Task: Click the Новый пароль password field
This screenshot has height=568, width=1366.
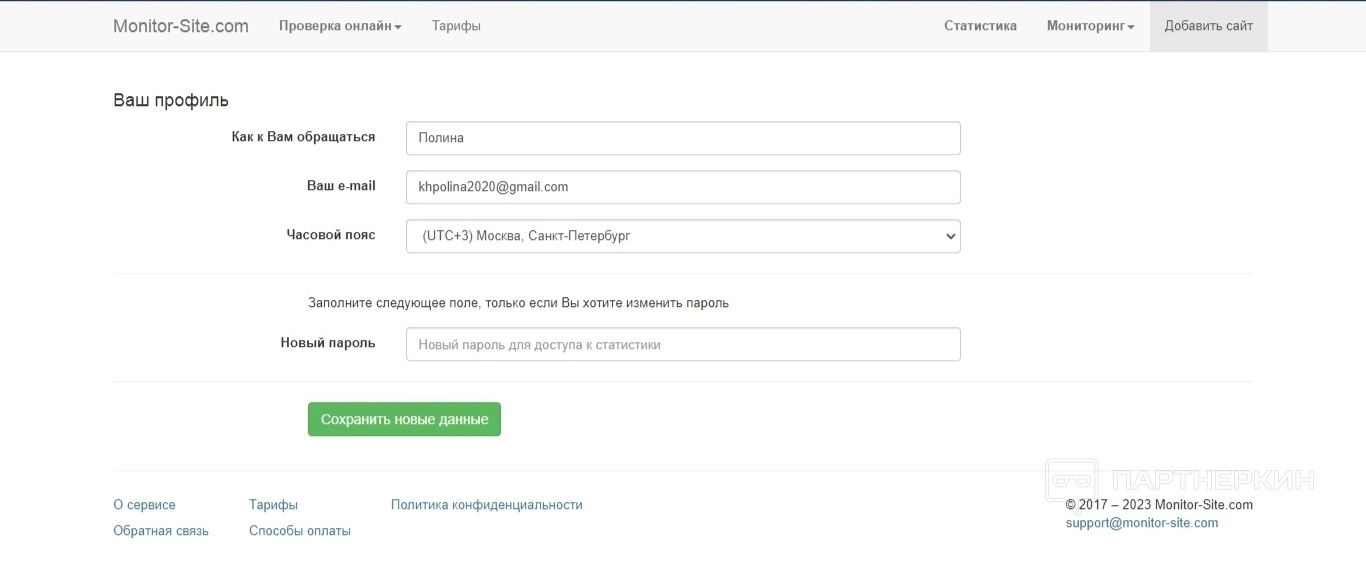Action: pyautogui.click(x=683, y=344)
